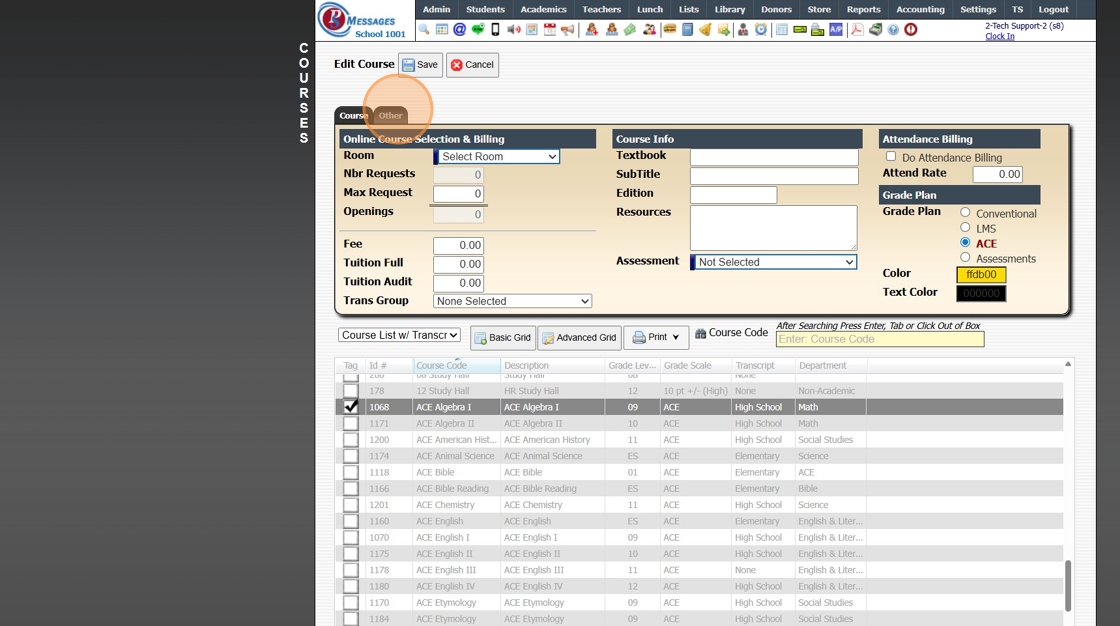Viewport: 1120px width, 626px height.
Task: Click the note with green arrow icon
Action: point(724,29)
